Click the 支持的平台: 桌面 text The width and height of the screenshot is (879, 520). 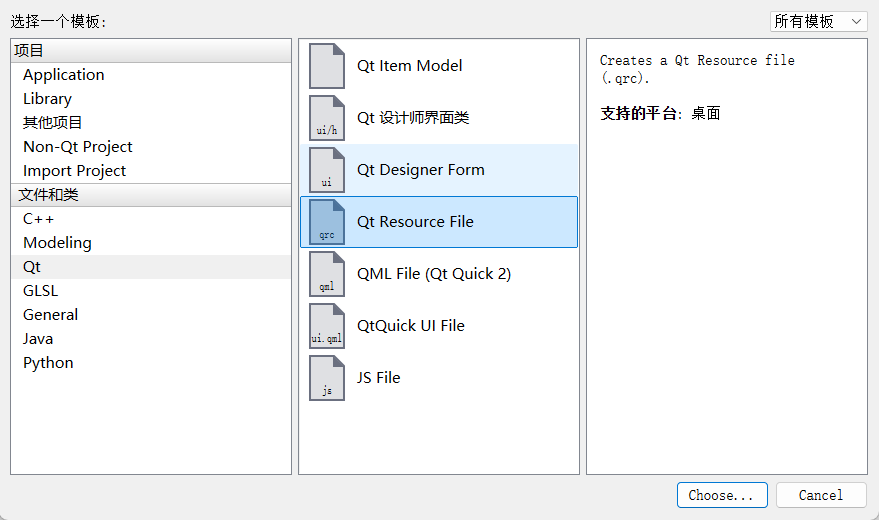point(660,114)
